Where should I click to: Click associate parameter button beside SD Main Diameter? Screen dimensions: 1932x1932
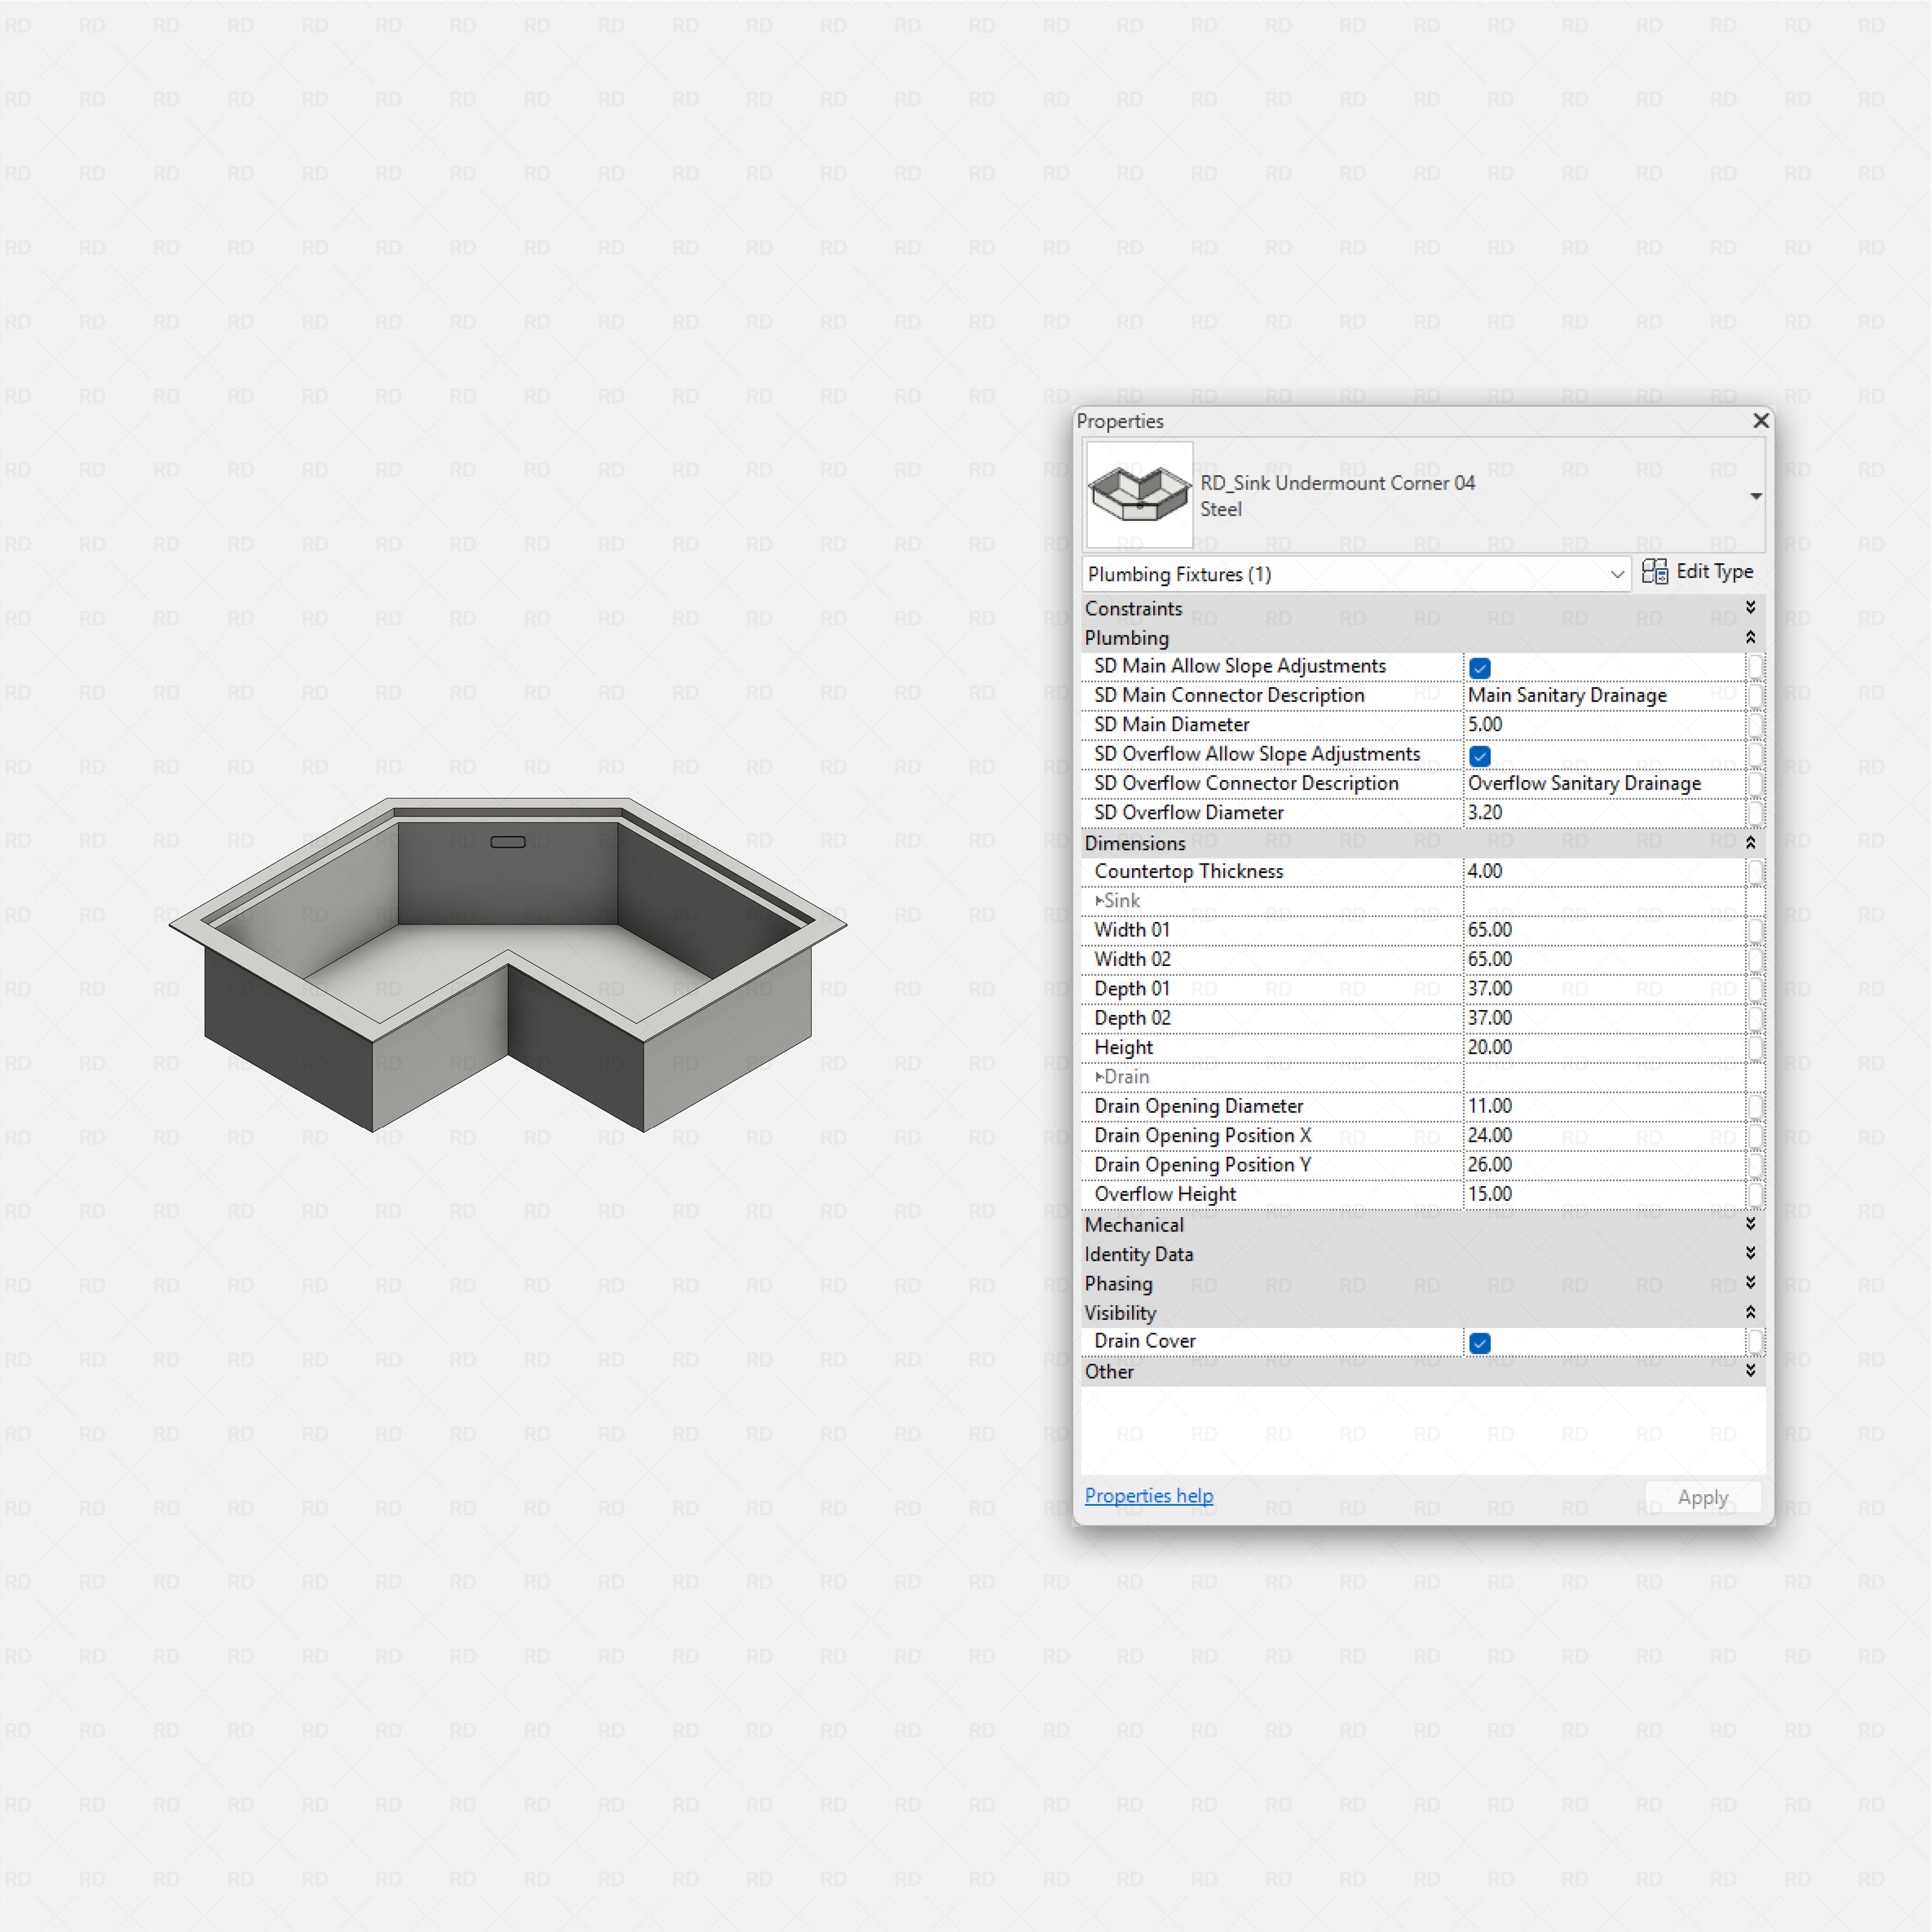pyautogui.click(x=1757, y=724)
